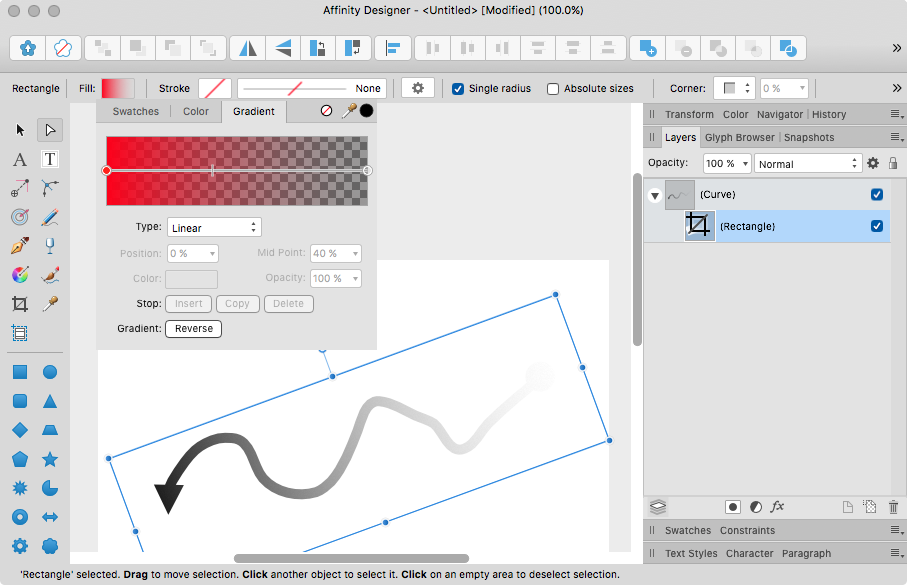Image resolution: width=907 pixels, height=585 pixels.
Task: Switch to the Swatches tab
Action: coord(135,111)
